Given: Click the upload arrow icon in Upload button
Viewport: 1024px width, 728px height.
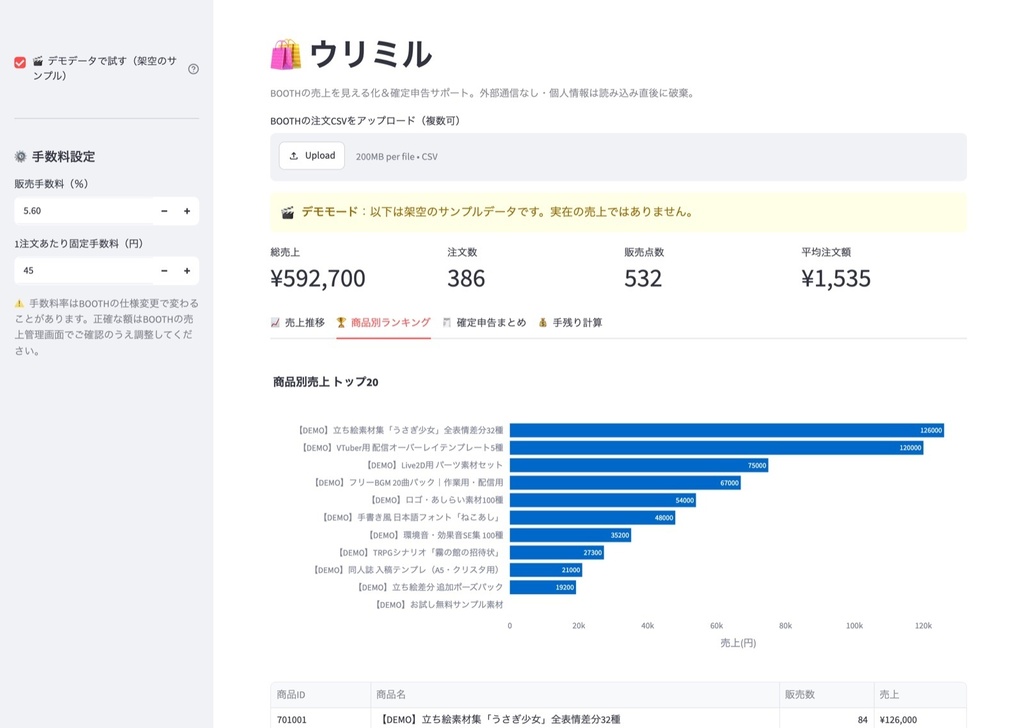Looking at the screenshot, I should [294, 156].
